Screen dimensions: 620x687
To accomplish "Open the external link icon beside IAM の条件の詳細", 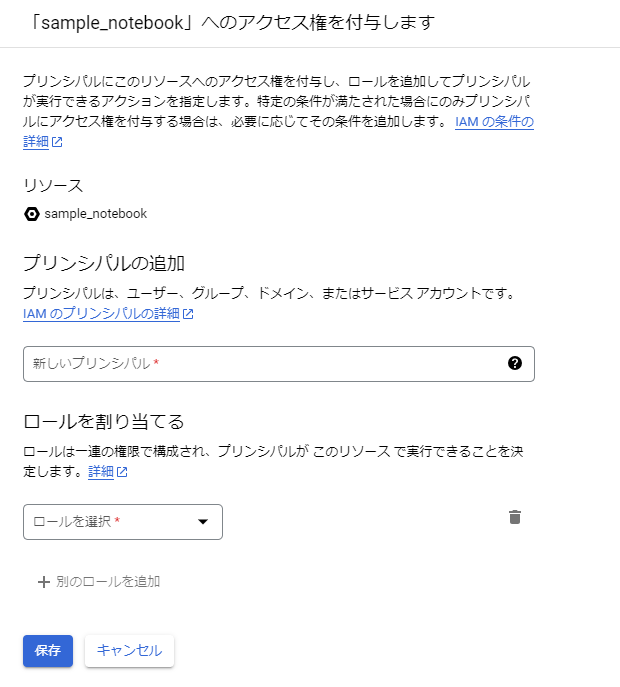I will [57, 142].
